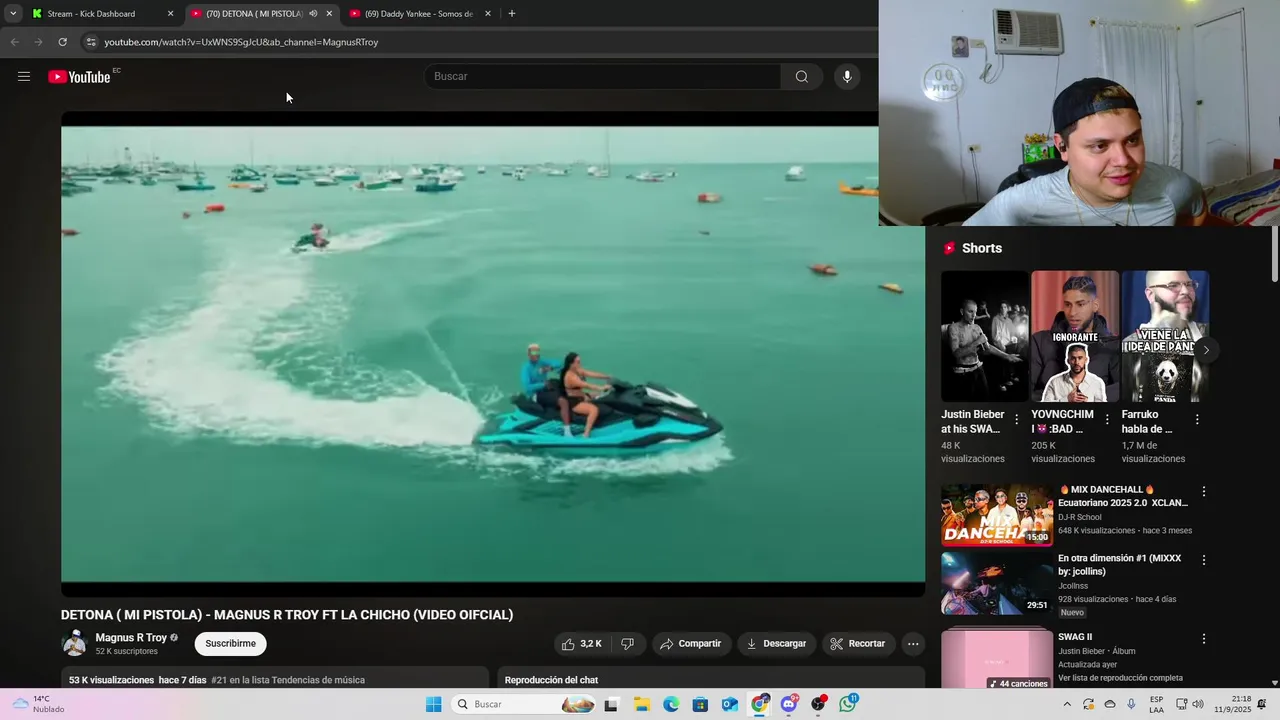
Task: Open the YouTube hamburger guide menu
Action: point(24,76)
